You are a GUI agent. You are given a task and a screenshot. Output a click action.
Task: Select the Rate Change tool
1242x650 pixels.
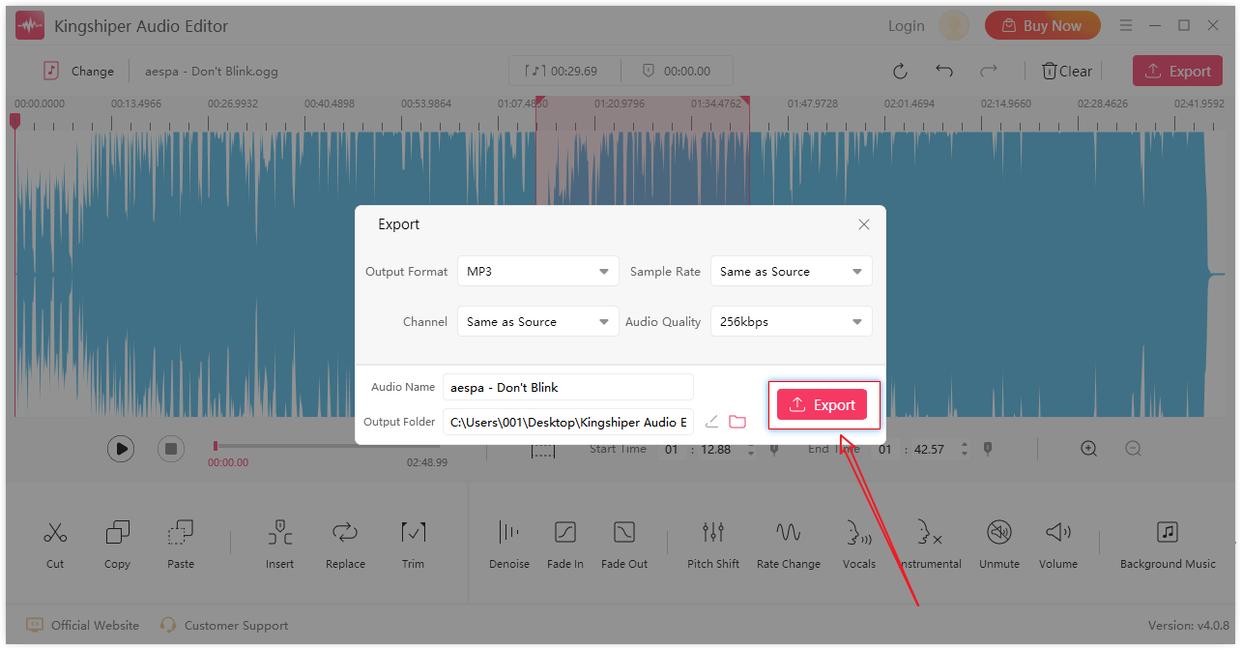tap(788, 534)
